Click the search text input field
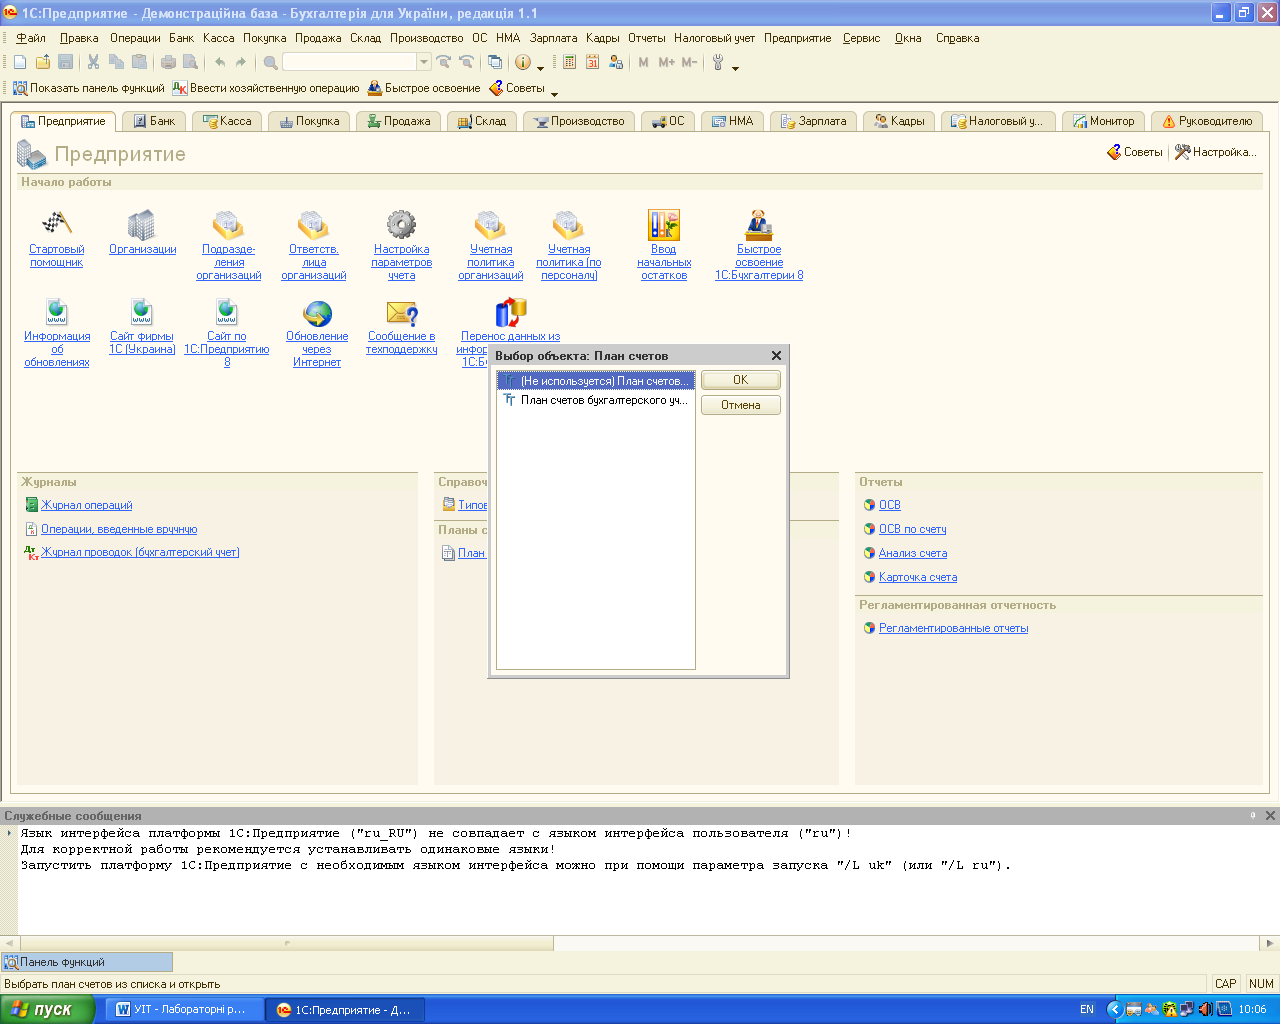 pyautogui.click(x=349, y=62)
